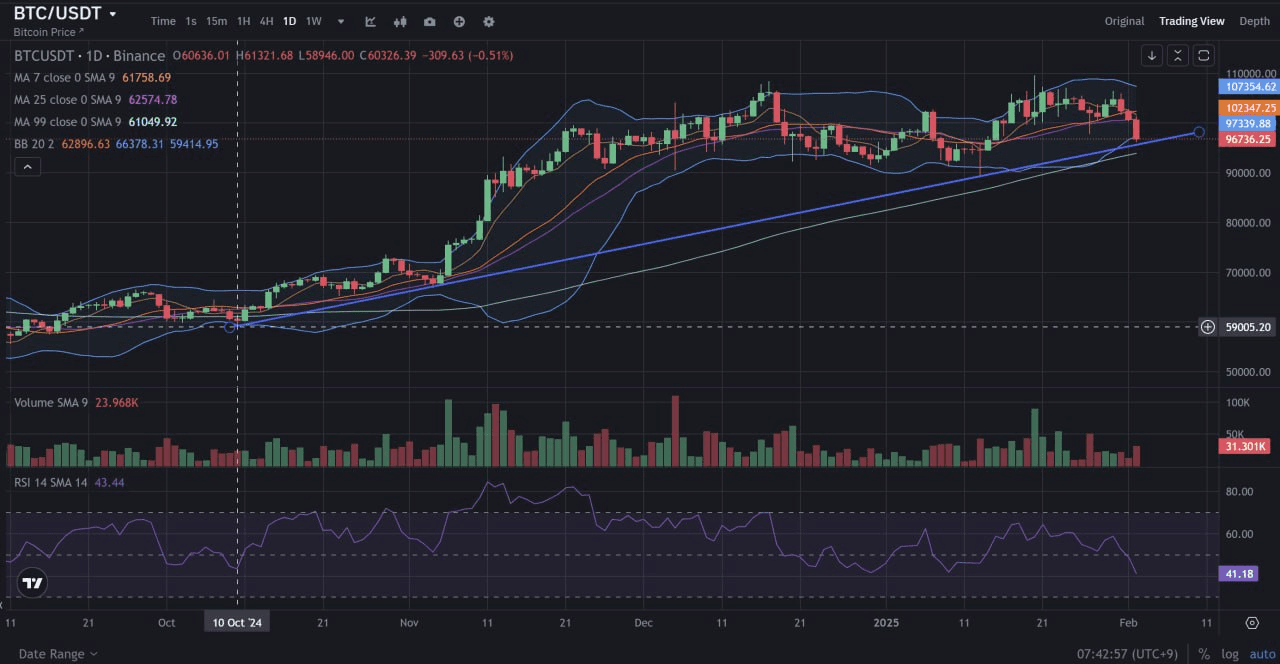This screenshot has height=664, width=1280.
Task: Click the MA 7 value 61758.69
Action: (146, 77)
